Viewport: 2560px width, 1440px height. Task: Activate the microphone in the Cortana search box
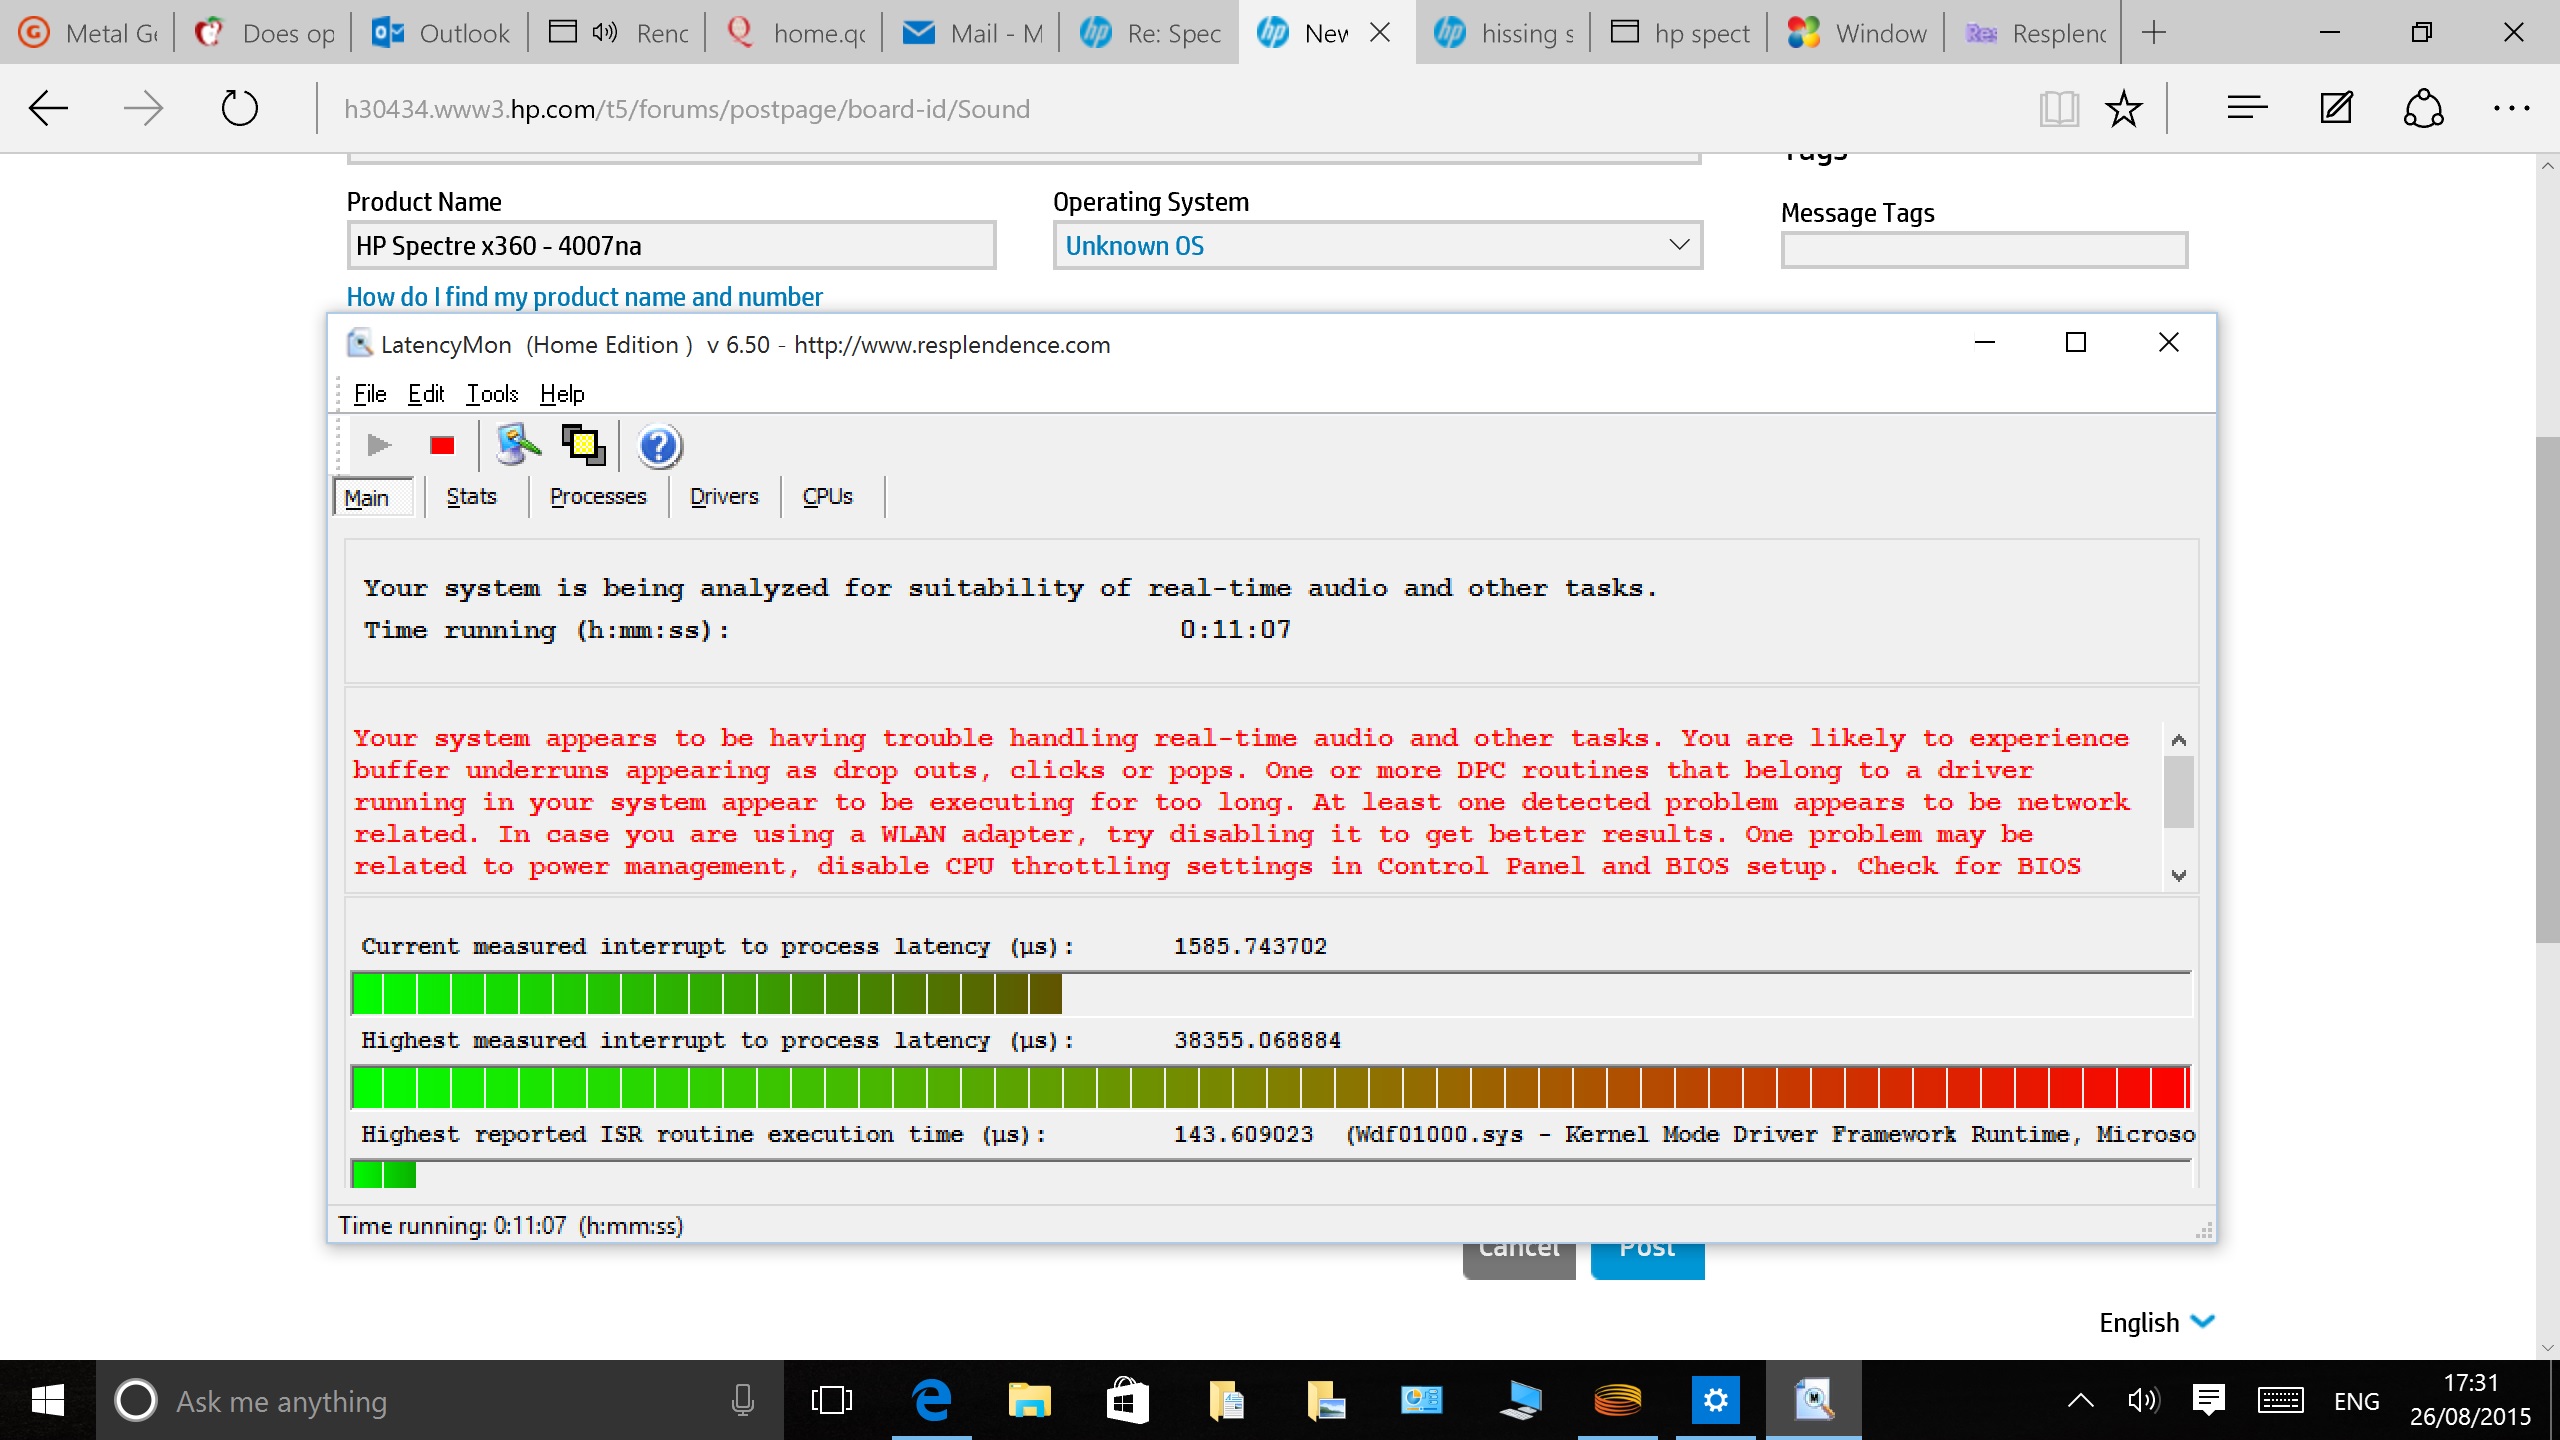pyautogui.click(x=742, y=1400)
